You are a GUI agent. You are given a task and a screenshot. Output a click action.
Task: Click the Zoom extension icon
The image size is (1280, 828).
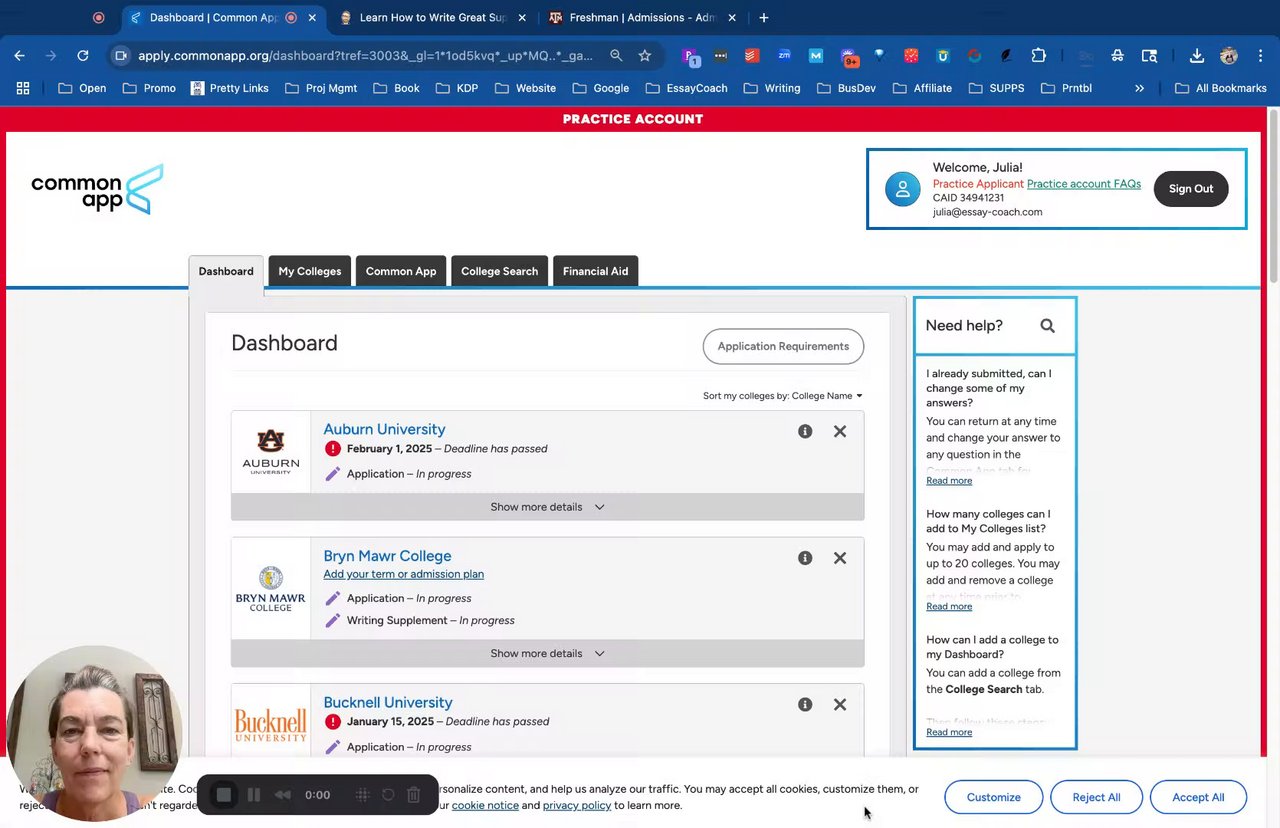pyautogui.click(x=784, y=56)
